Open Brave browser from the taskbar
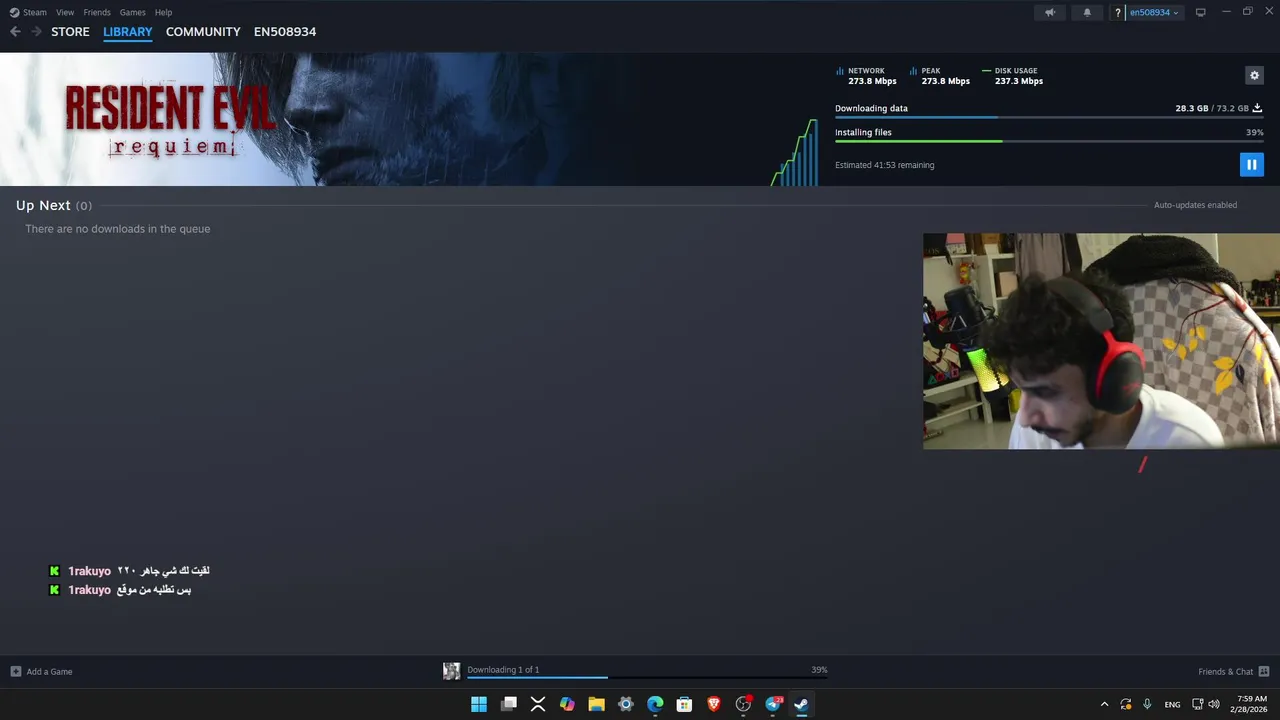This screenshot has height=720, width=1280. 714,704
